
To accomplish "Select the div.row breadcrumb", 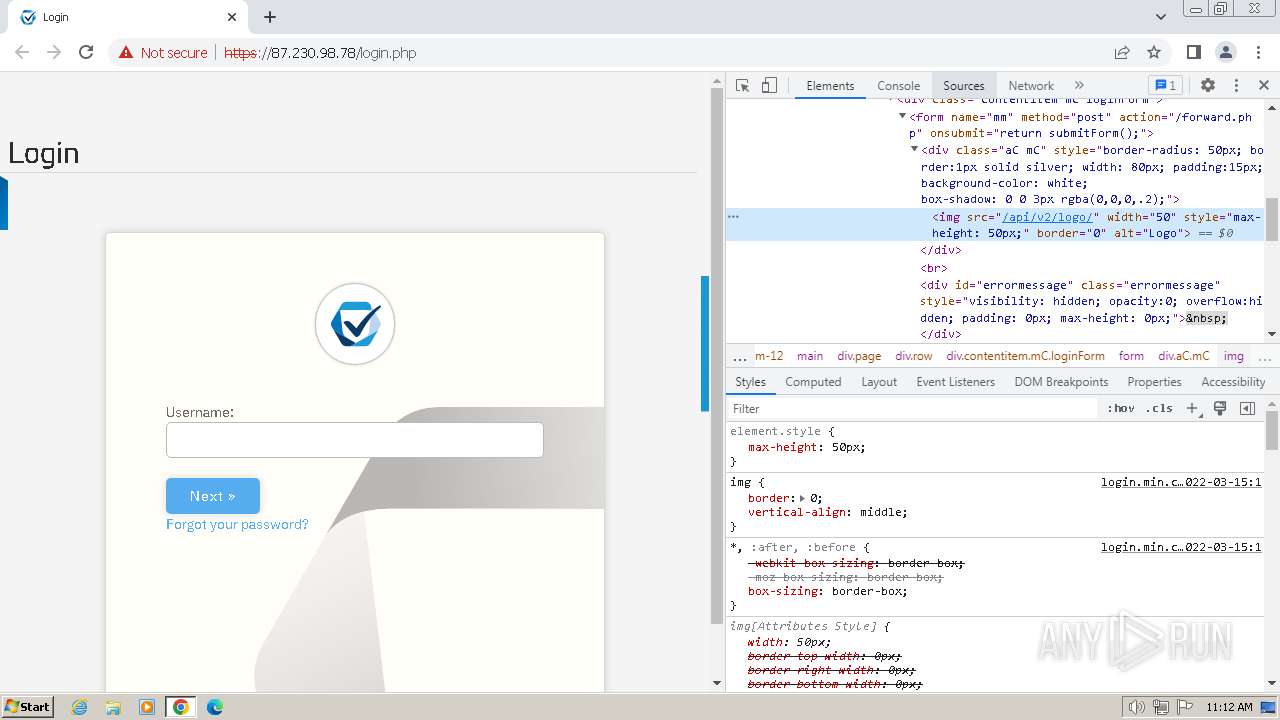I will (914, 356).
